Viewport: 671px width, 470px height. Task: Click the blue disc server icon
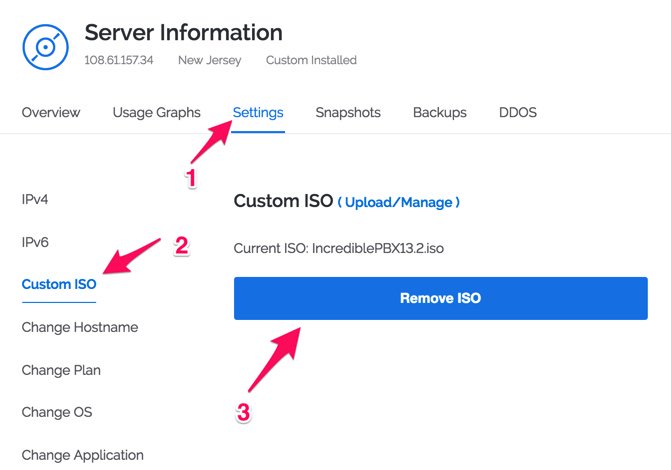[45, 47]
